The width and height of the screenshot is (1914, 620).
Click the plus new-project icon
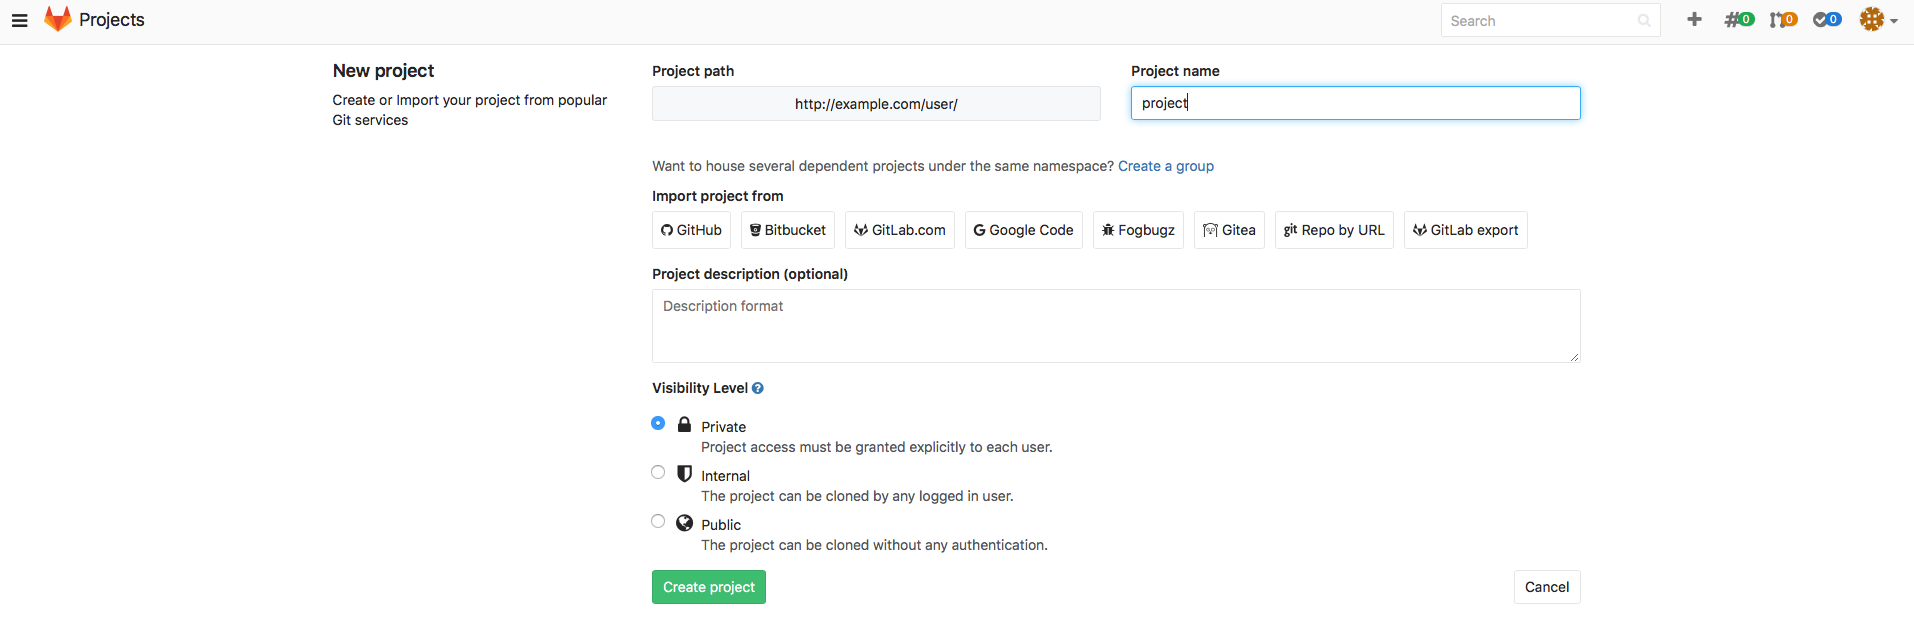point(1694,19)
